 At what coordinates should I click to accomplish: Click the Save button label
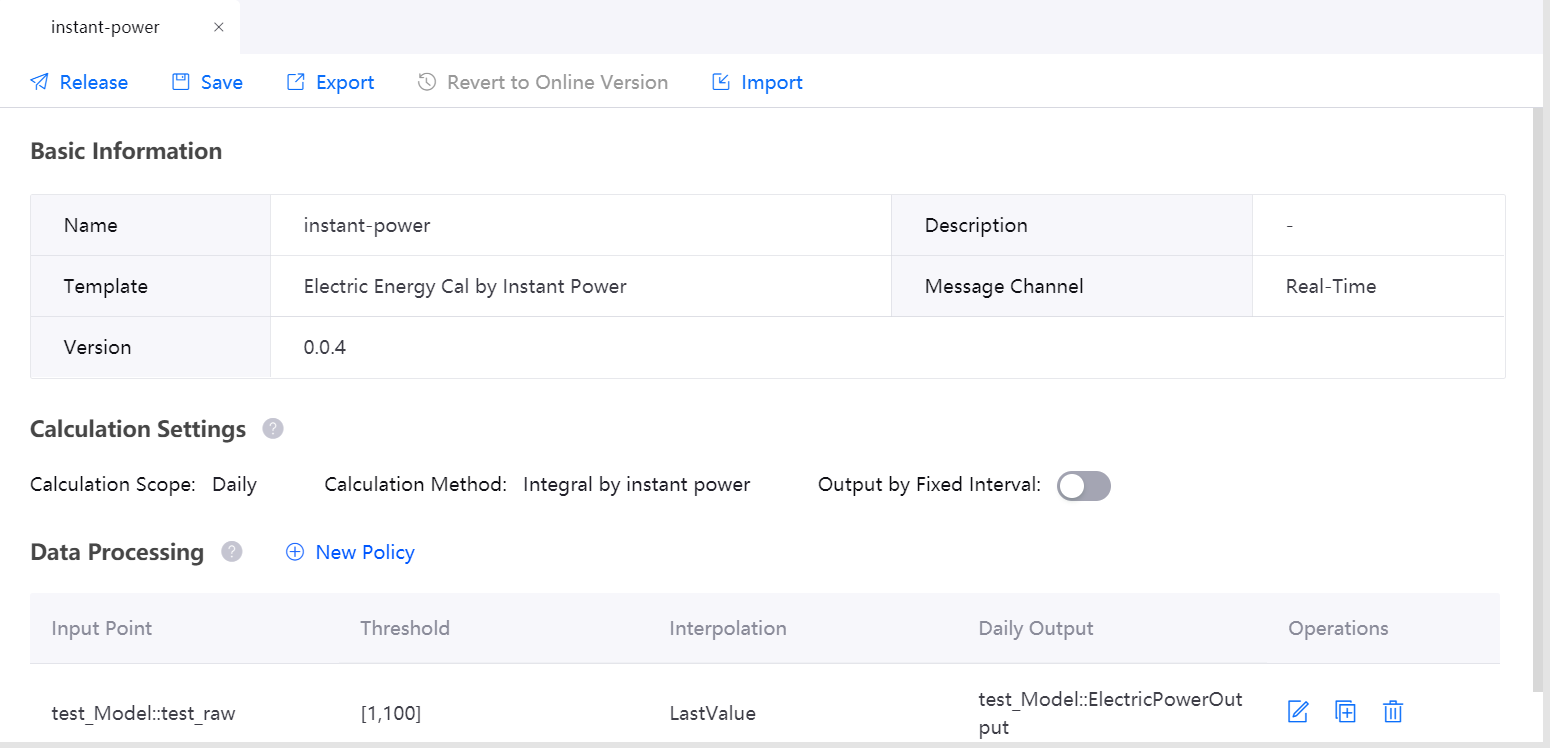point(222,82)
